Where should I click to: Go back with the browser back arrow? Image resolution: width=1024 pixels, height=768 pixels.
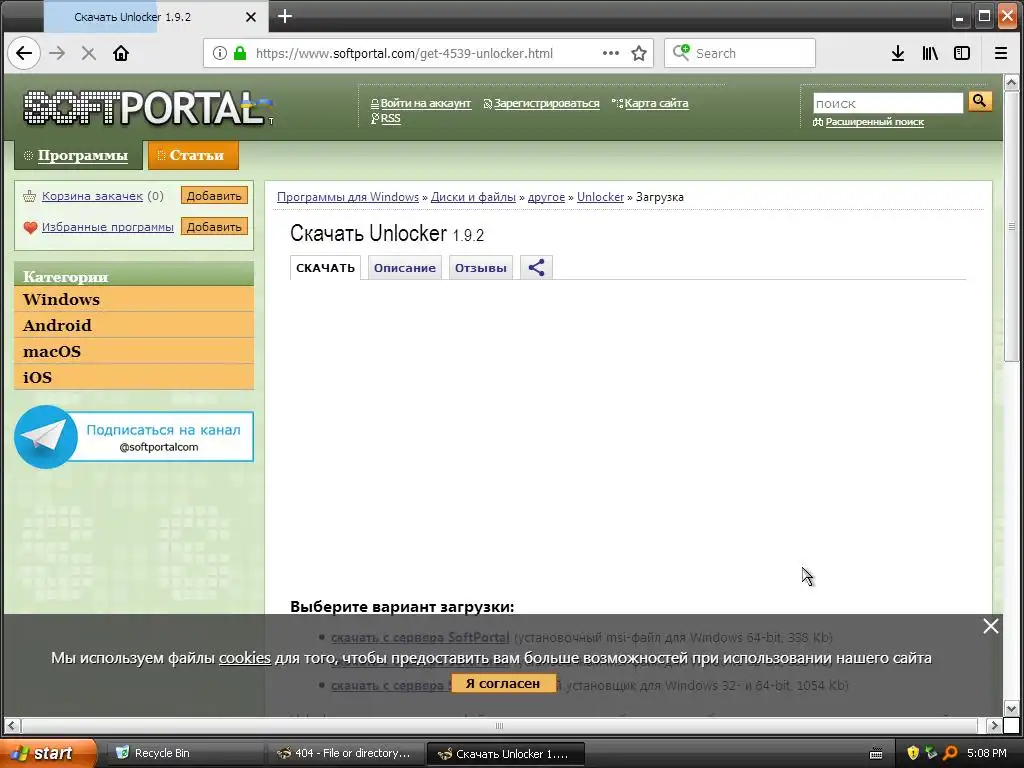24,53
